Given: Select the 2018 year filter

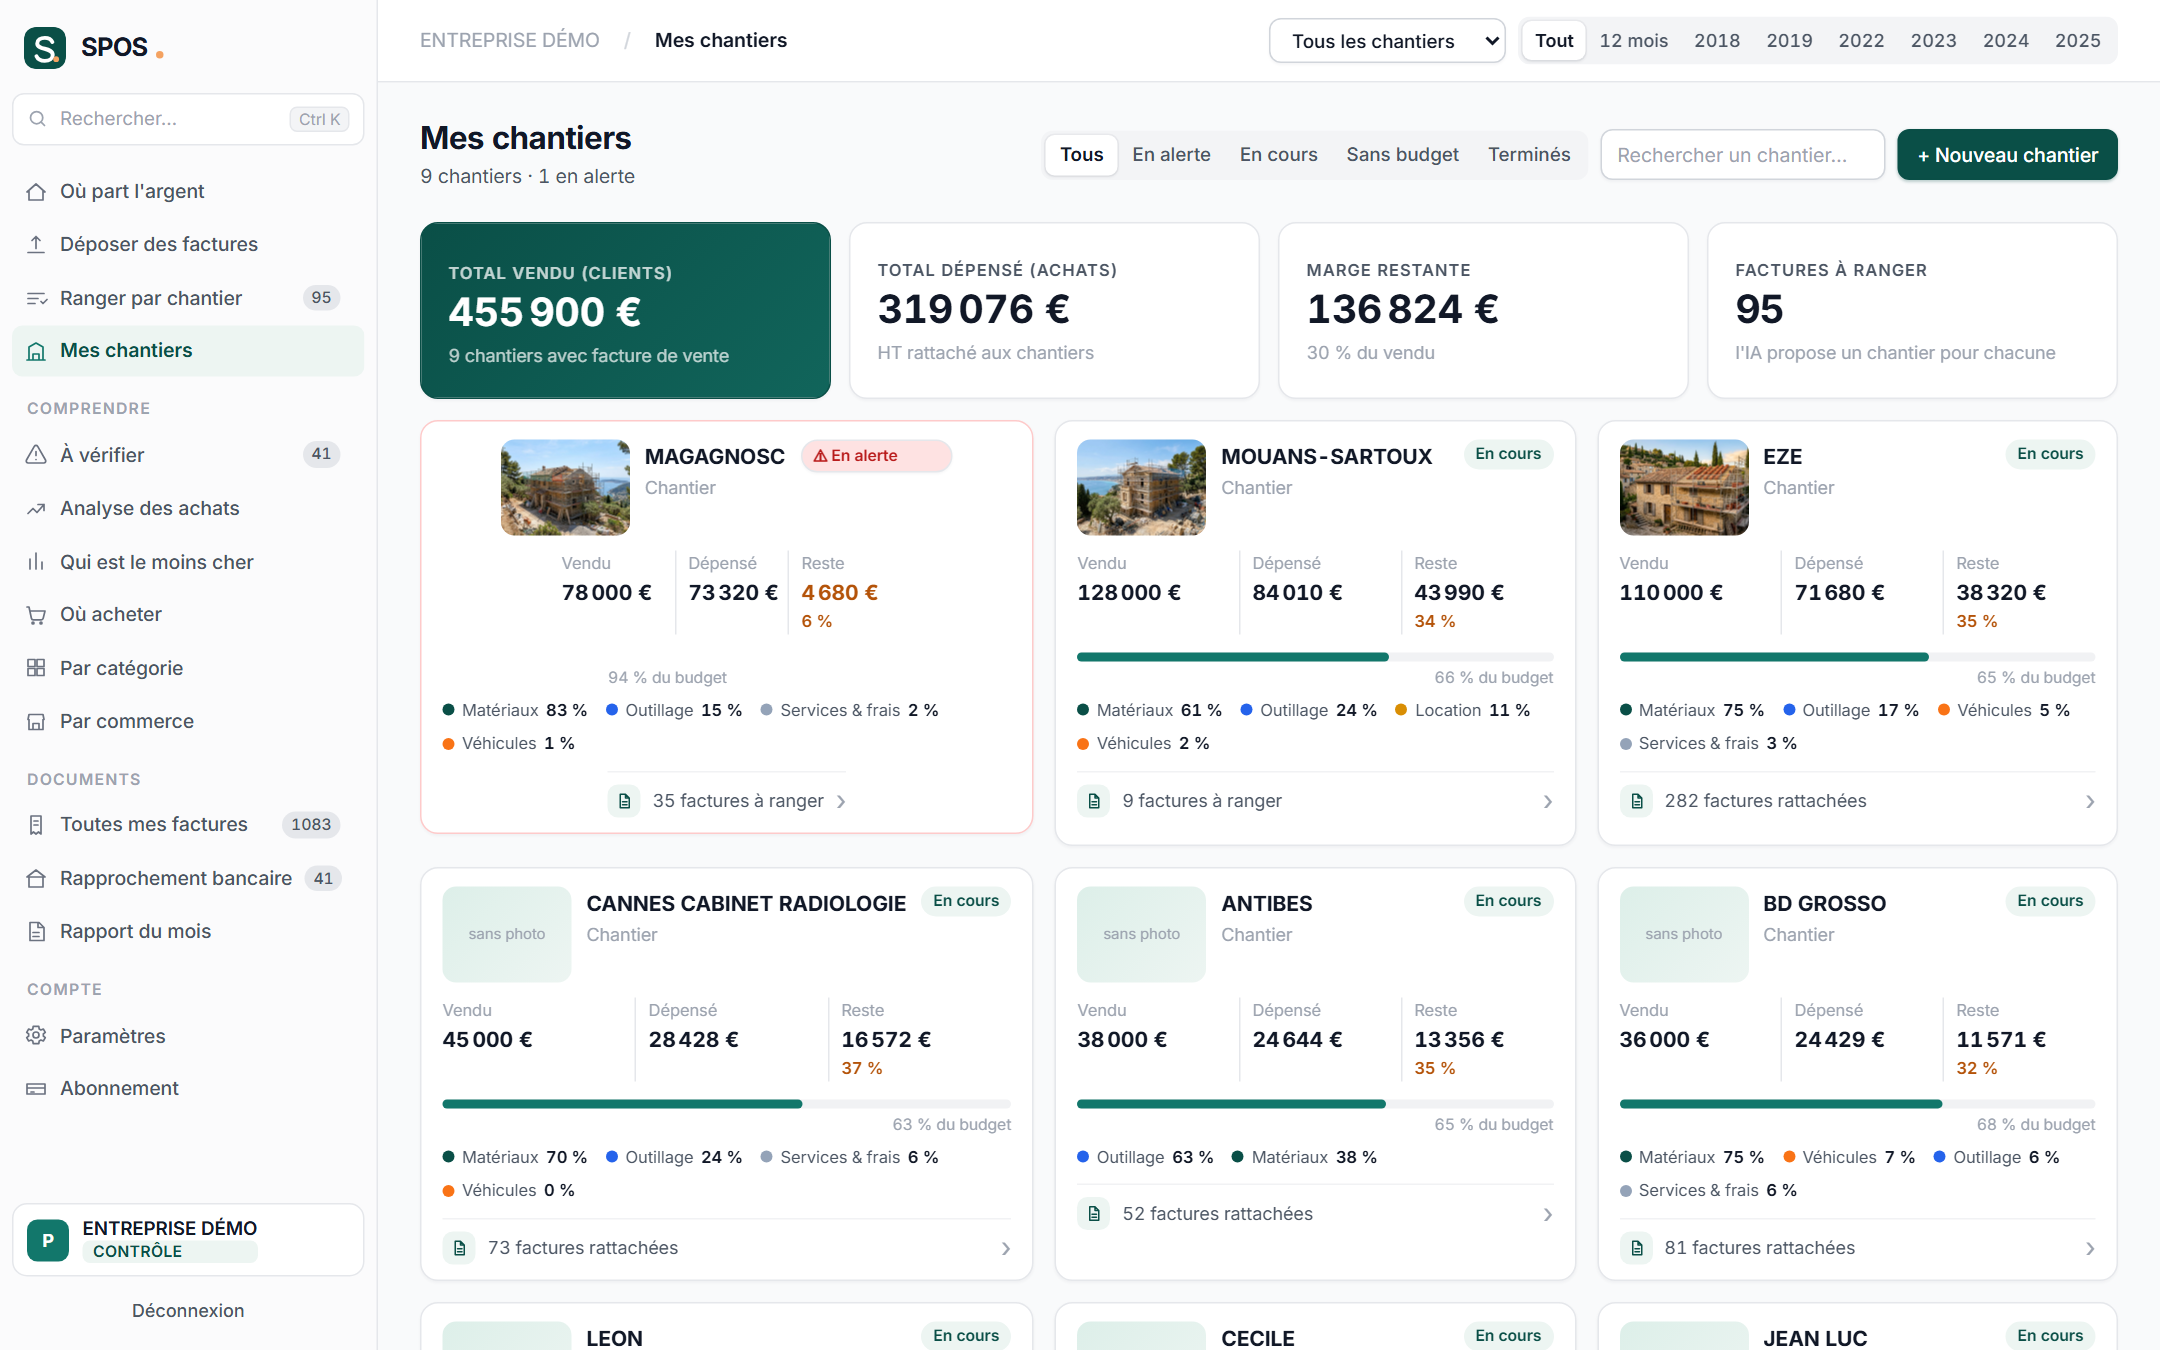Looking at the screenshot, I should (1717, 41).
